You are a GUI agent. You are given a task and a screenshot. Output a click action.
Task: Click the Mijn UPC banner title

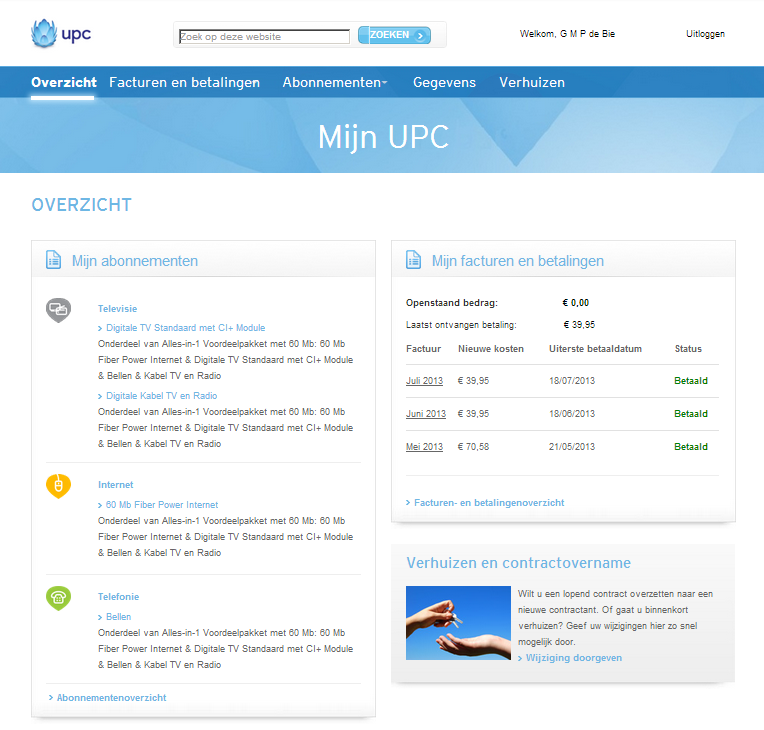pos(383,136)
